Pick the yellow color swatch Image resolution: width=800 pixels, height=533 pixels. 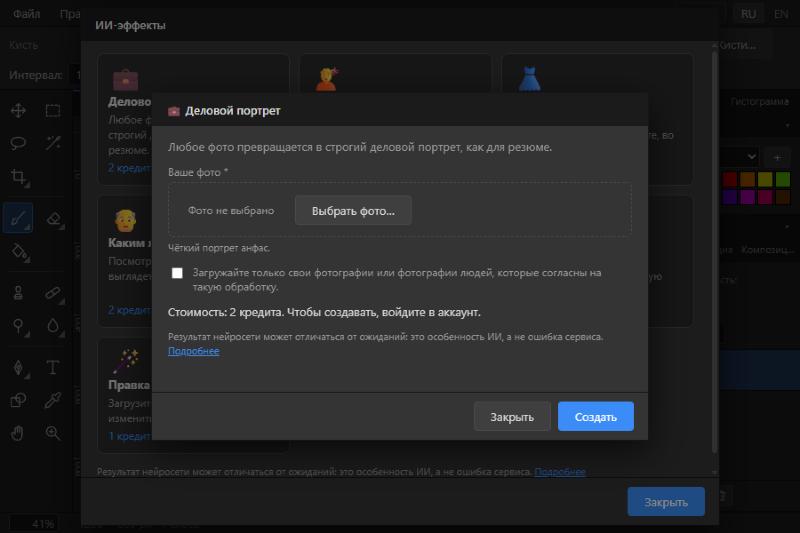(765, 179)
